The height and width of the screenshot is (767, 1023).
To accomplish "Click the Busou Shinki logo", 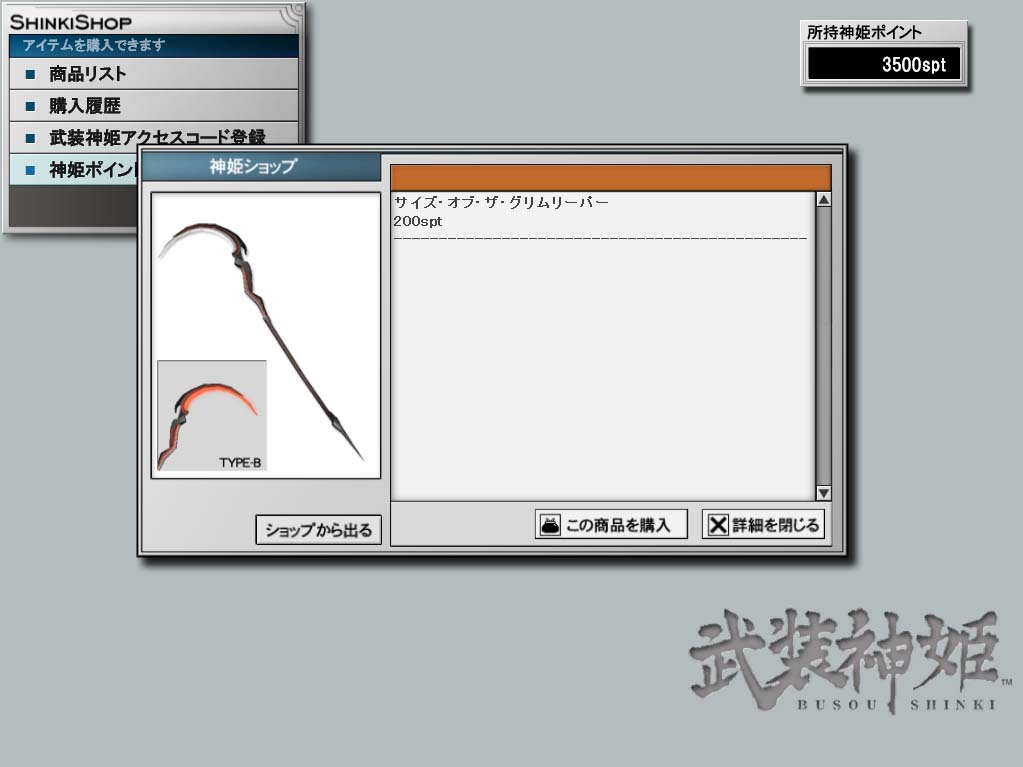I will [x=847, y=662].
